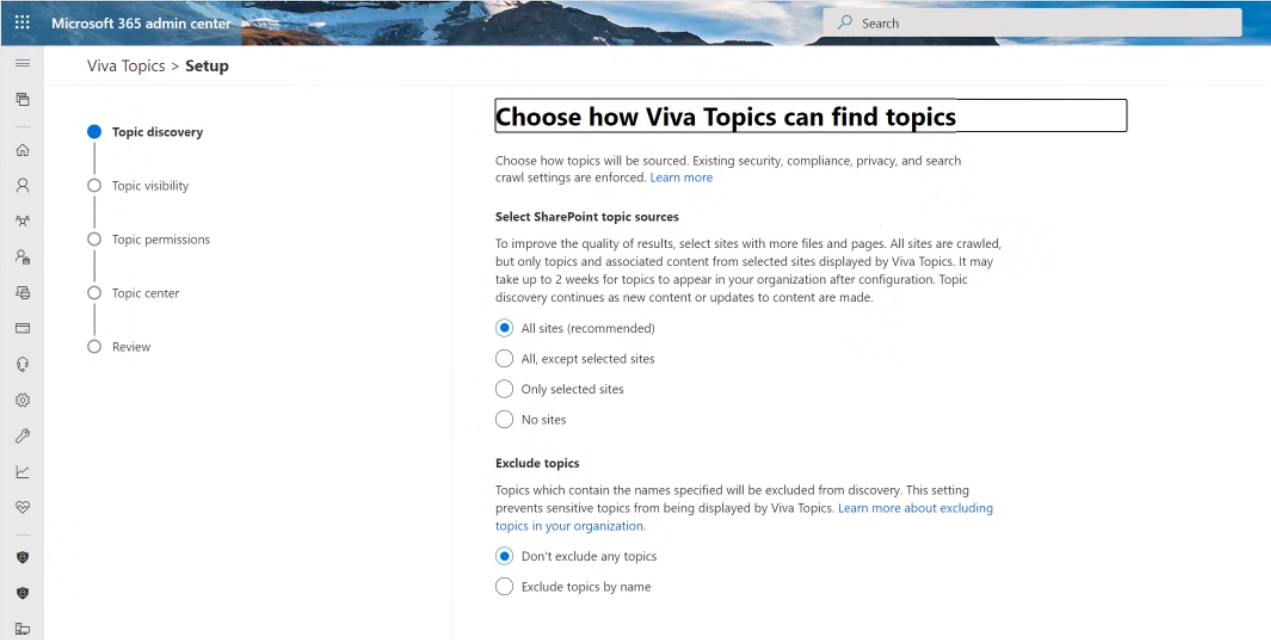Open the Health heartbeat icon
1271x640 pixels.
(22, 507)
